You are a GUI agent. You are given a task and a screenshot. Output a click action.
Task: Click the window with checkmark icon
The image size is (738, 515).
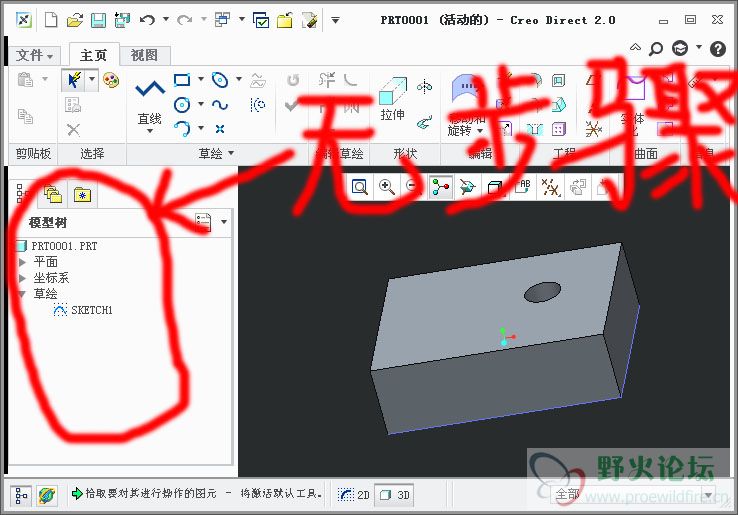click(x=261, y=20)
